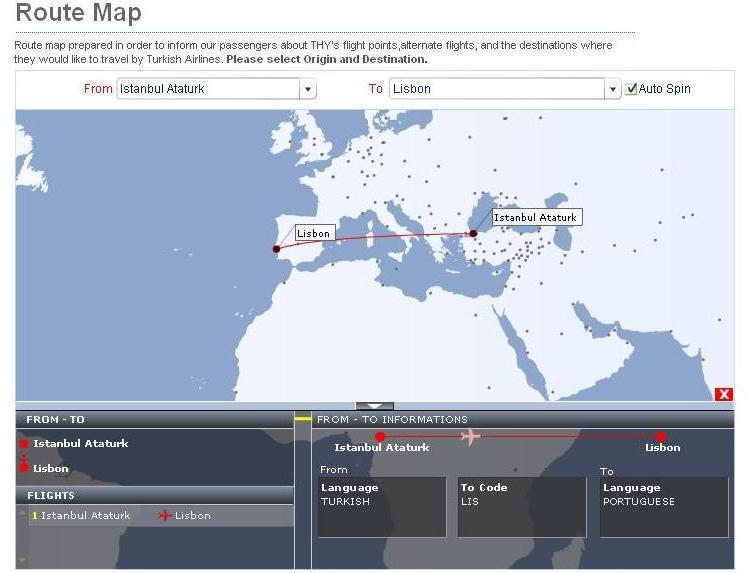
Task: Click the Route Map heading
Action: [79, 12]
